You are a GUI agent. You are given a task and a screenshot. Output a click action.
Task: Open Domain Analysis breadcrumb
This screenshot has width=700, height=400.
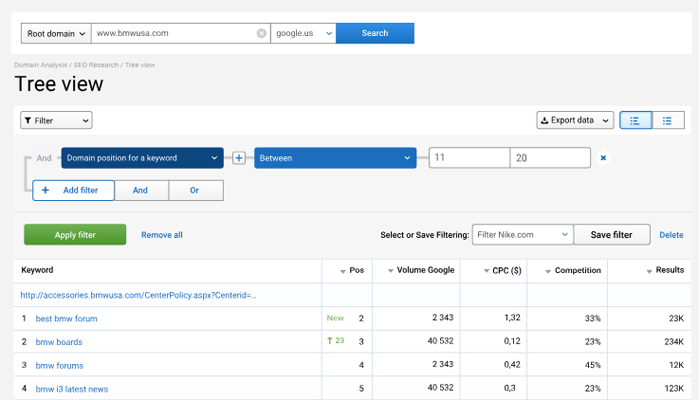click(40, 65)
